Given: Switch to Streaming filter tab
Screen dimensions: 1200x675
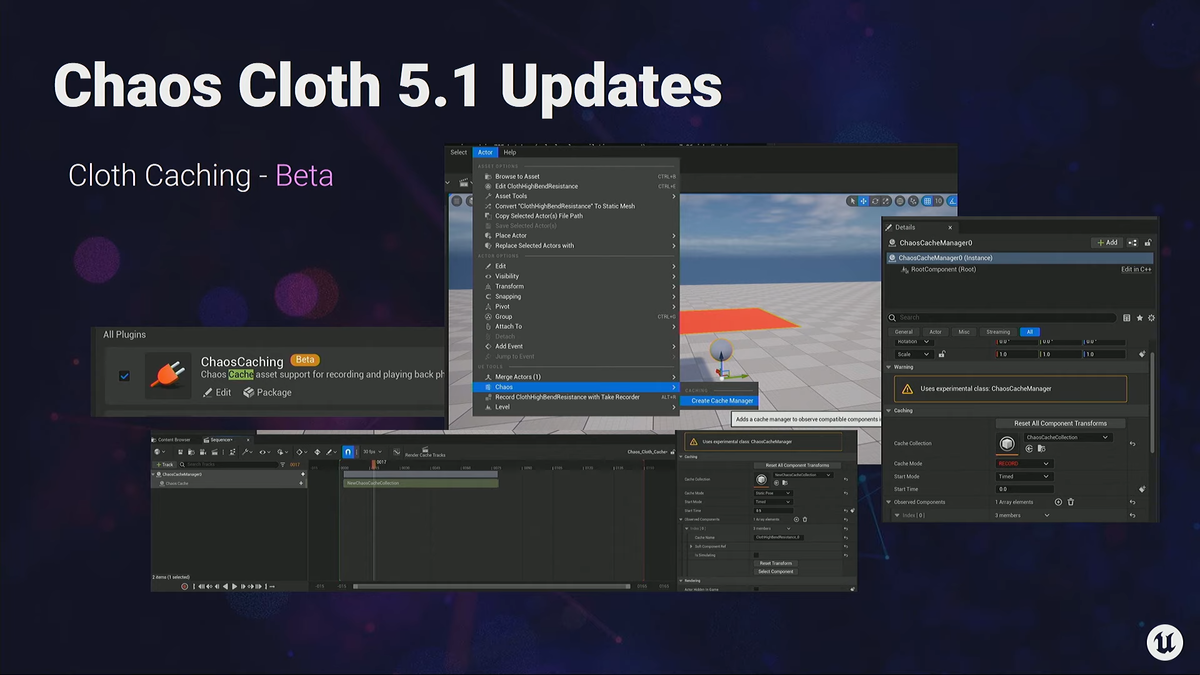Looking at the screenshot, I should point(998,331).
